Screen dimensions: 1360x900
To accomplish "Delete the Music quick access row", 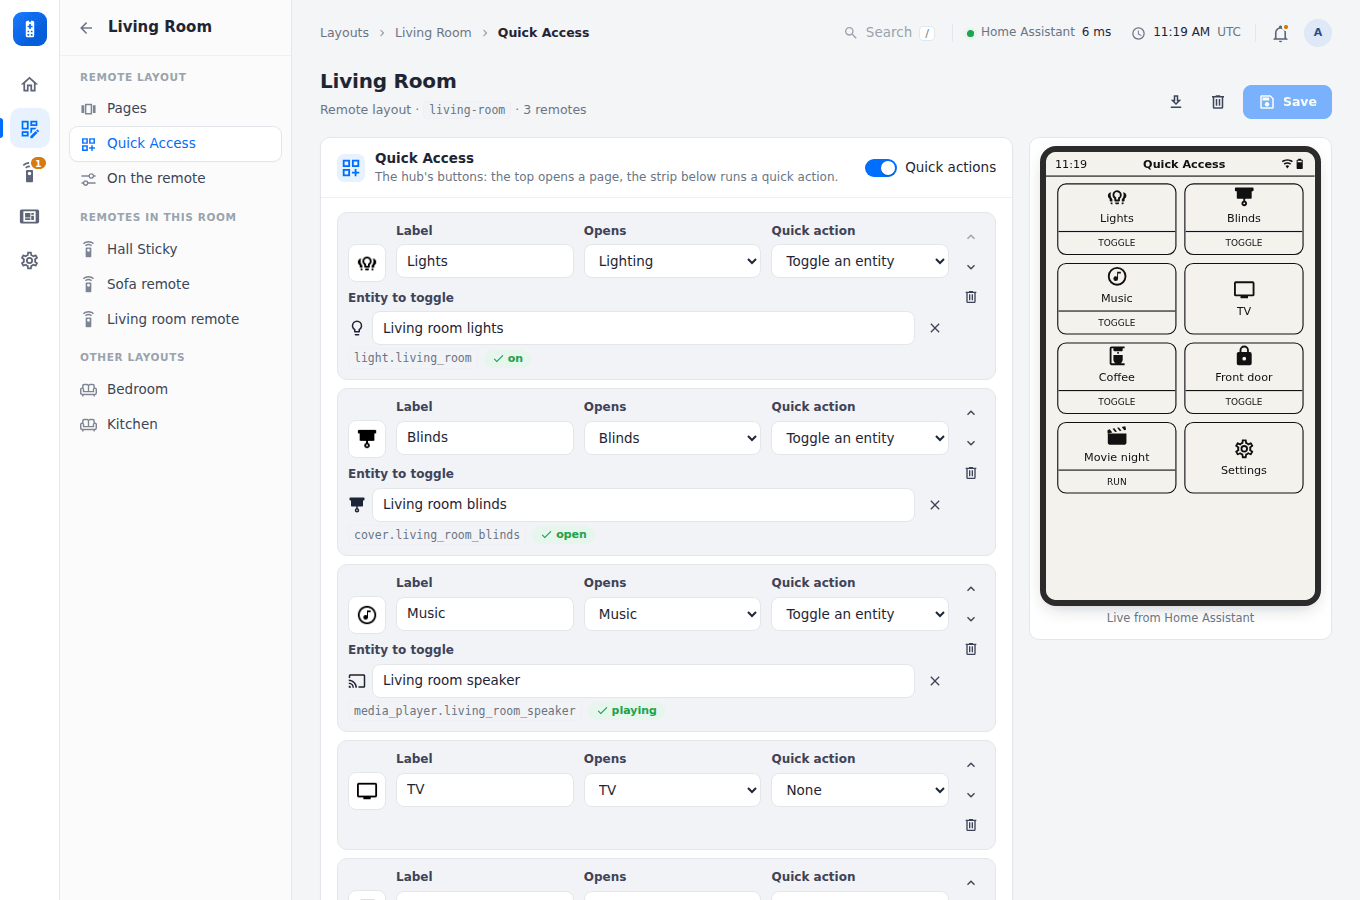I will (x=971, y=649).
